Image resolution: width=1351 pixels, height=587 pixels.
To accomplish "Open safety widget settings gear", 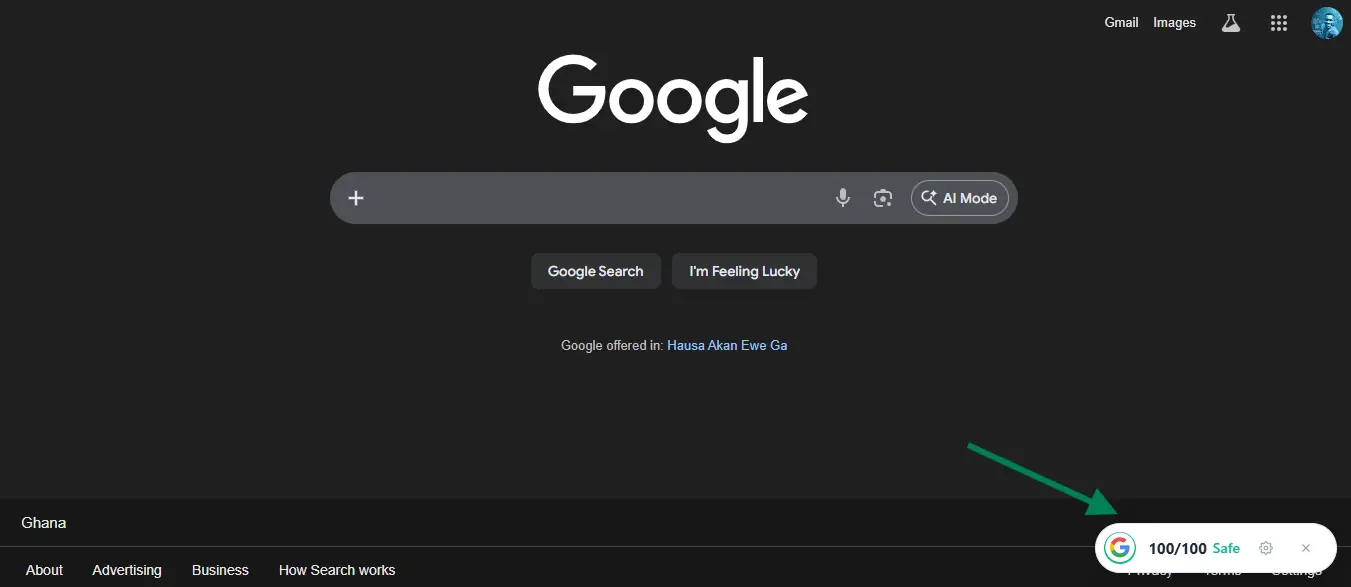I will (1266, 548).
